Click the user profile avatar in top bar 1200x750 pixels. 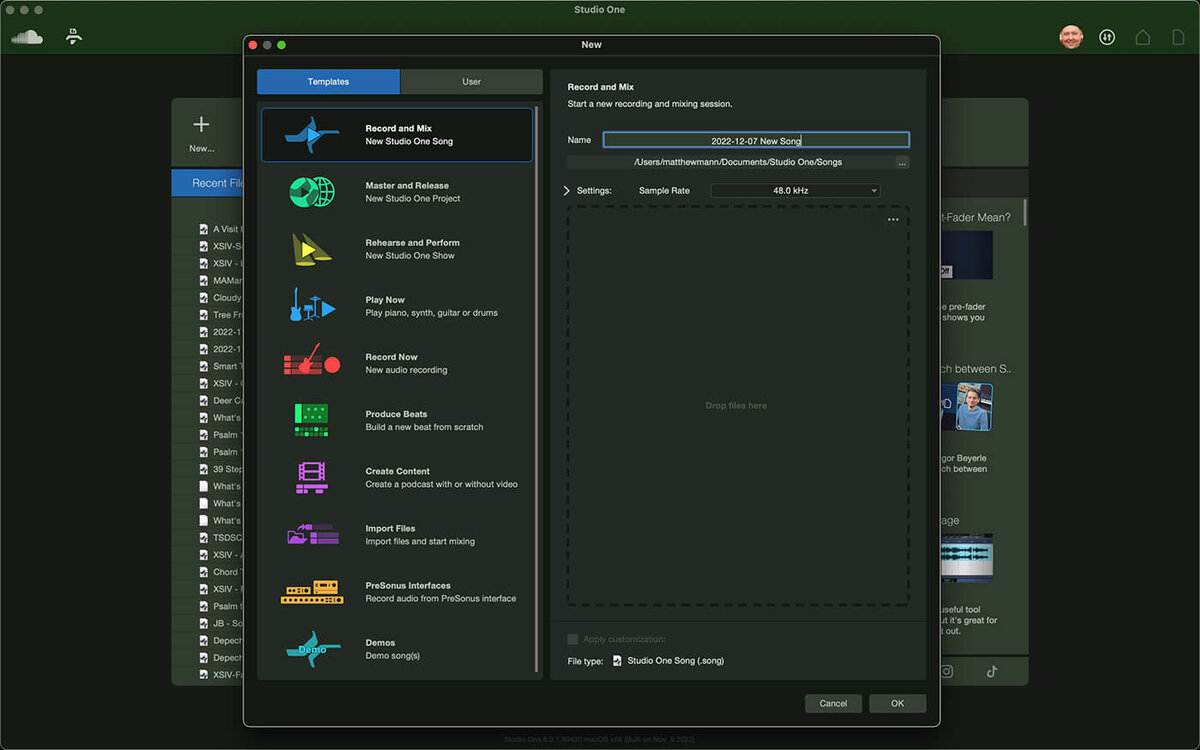tap(1071, 37)
